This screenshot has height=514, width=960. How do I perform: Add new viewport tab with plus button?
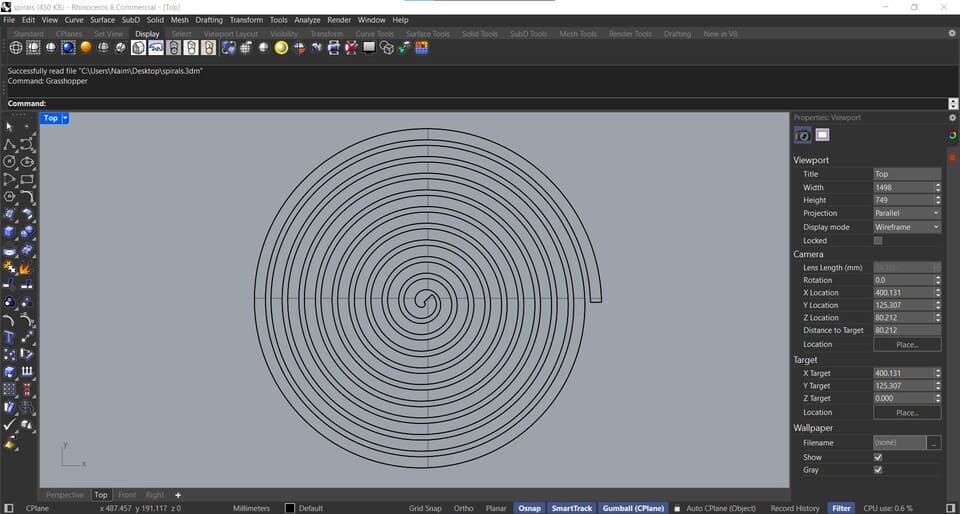178,495
